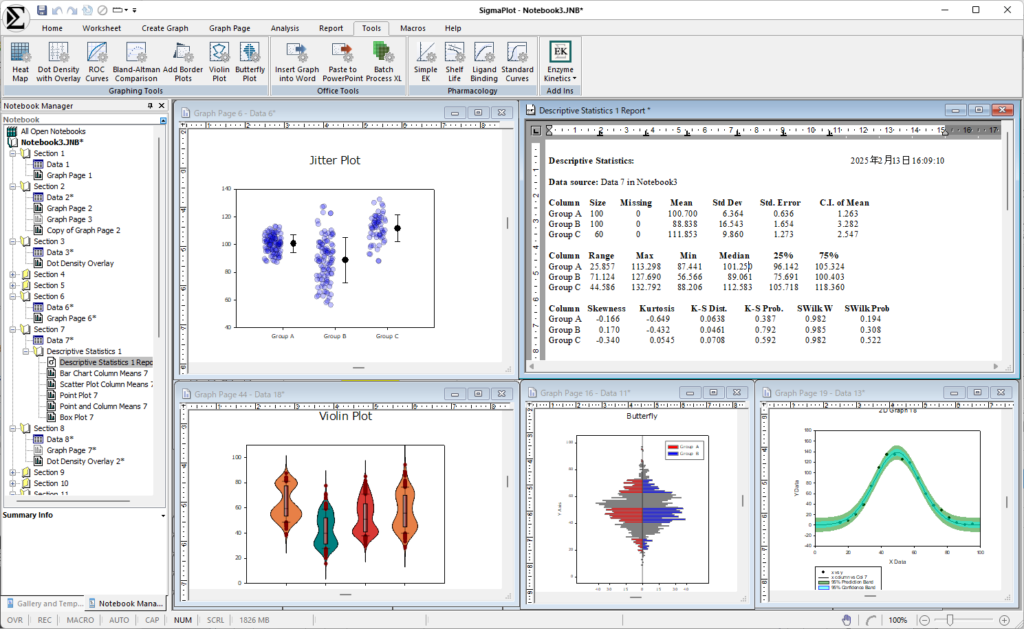This screenshot has width=1024, height=629.
Task: Open the Create Graph tab
Action: [x=166, y=29]
